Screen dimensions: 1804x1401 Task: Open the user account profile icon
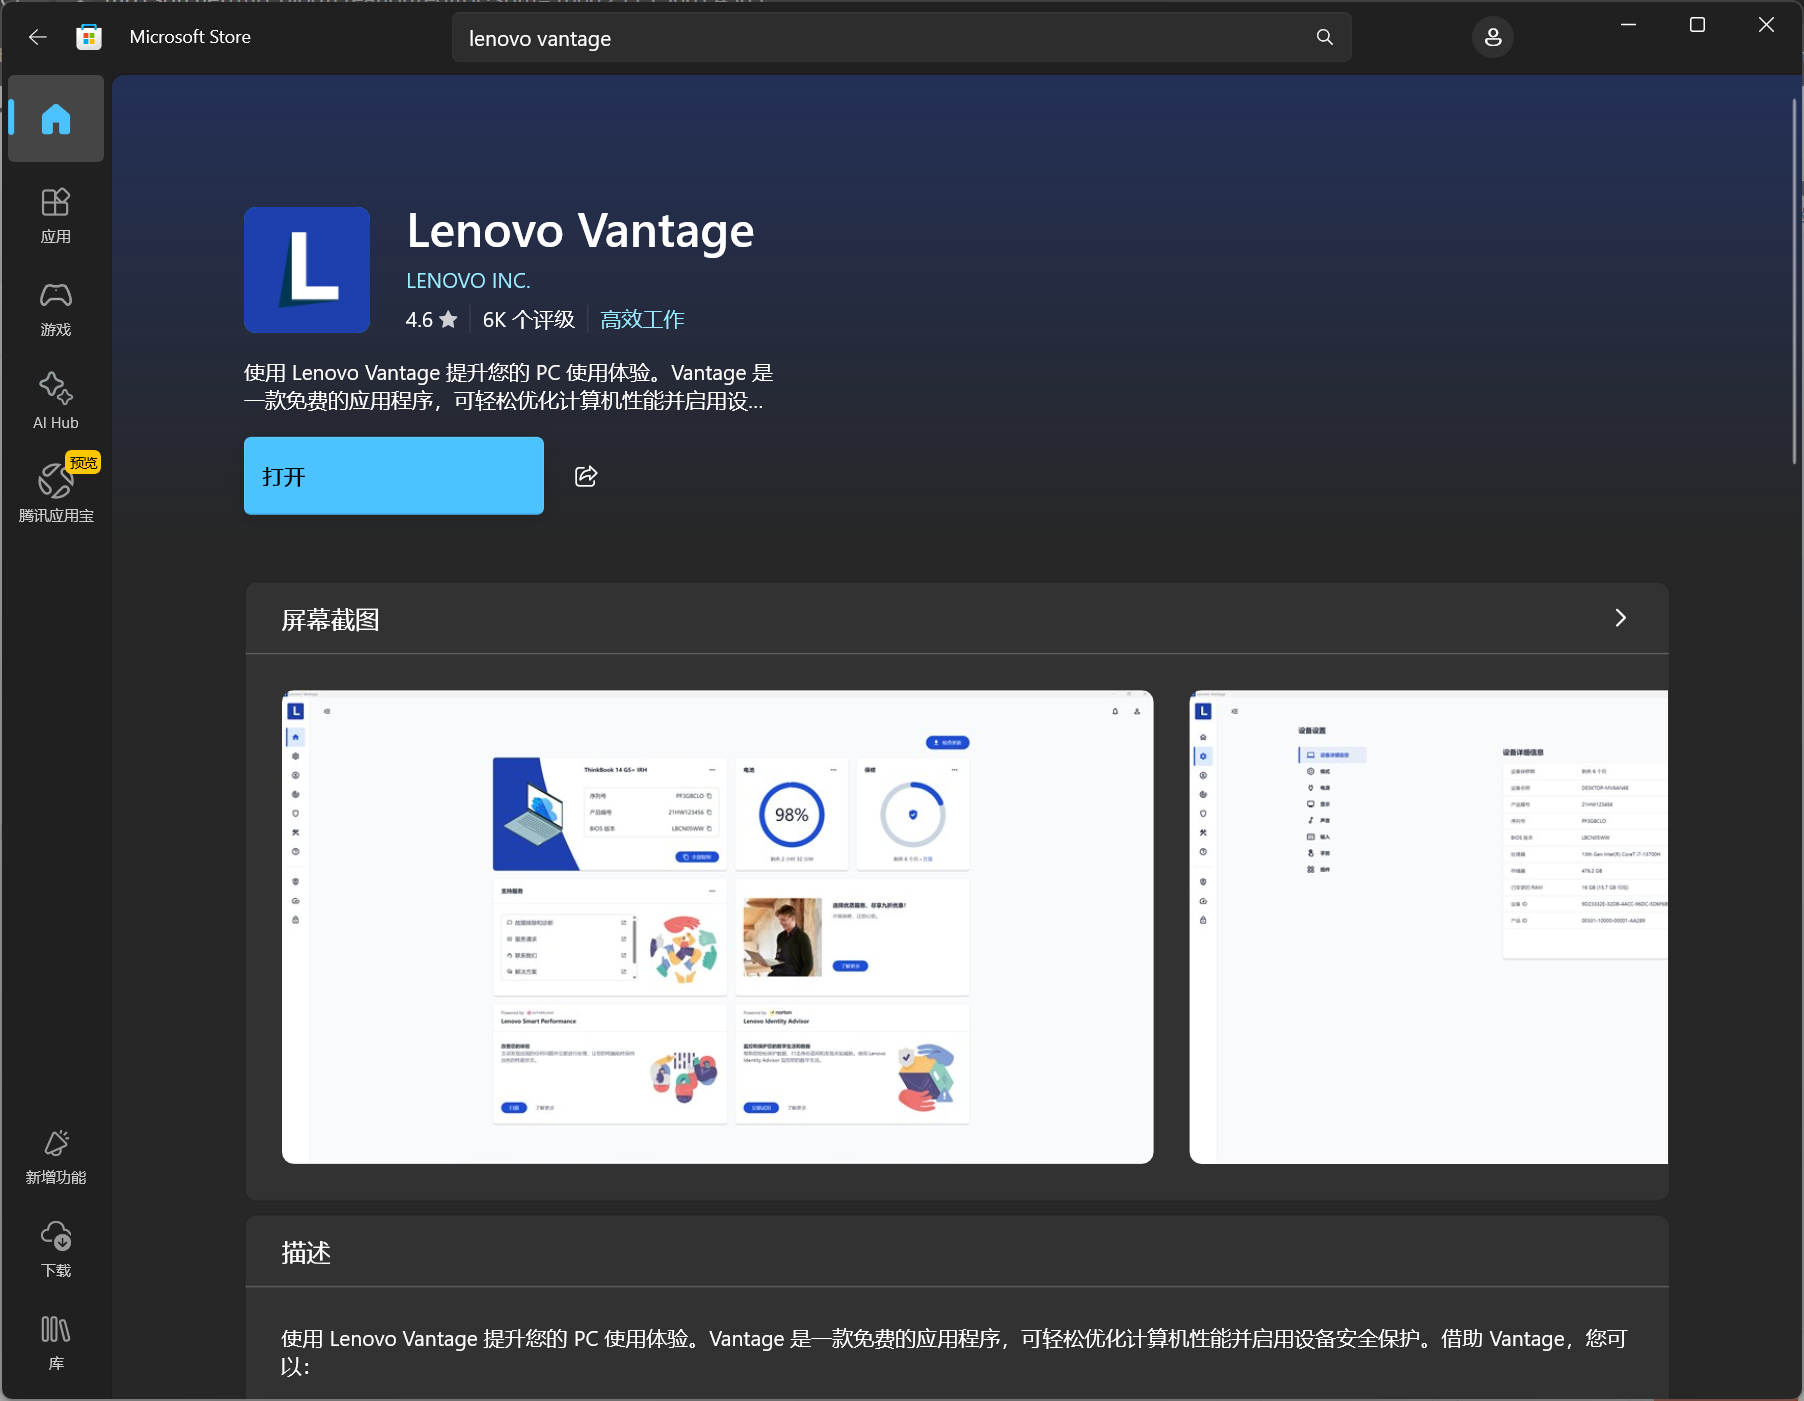tap(1493, 37)
